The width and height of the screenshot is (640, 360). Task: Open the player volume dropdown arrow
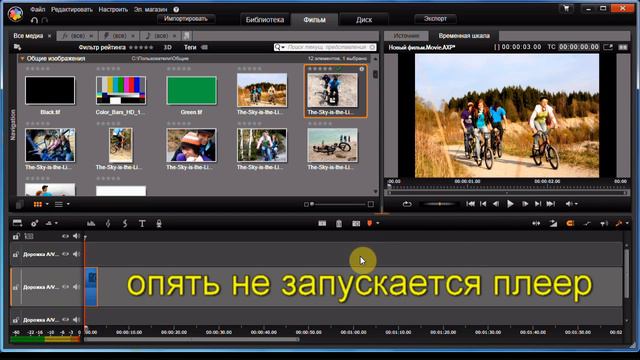click(x=576, y=204)
